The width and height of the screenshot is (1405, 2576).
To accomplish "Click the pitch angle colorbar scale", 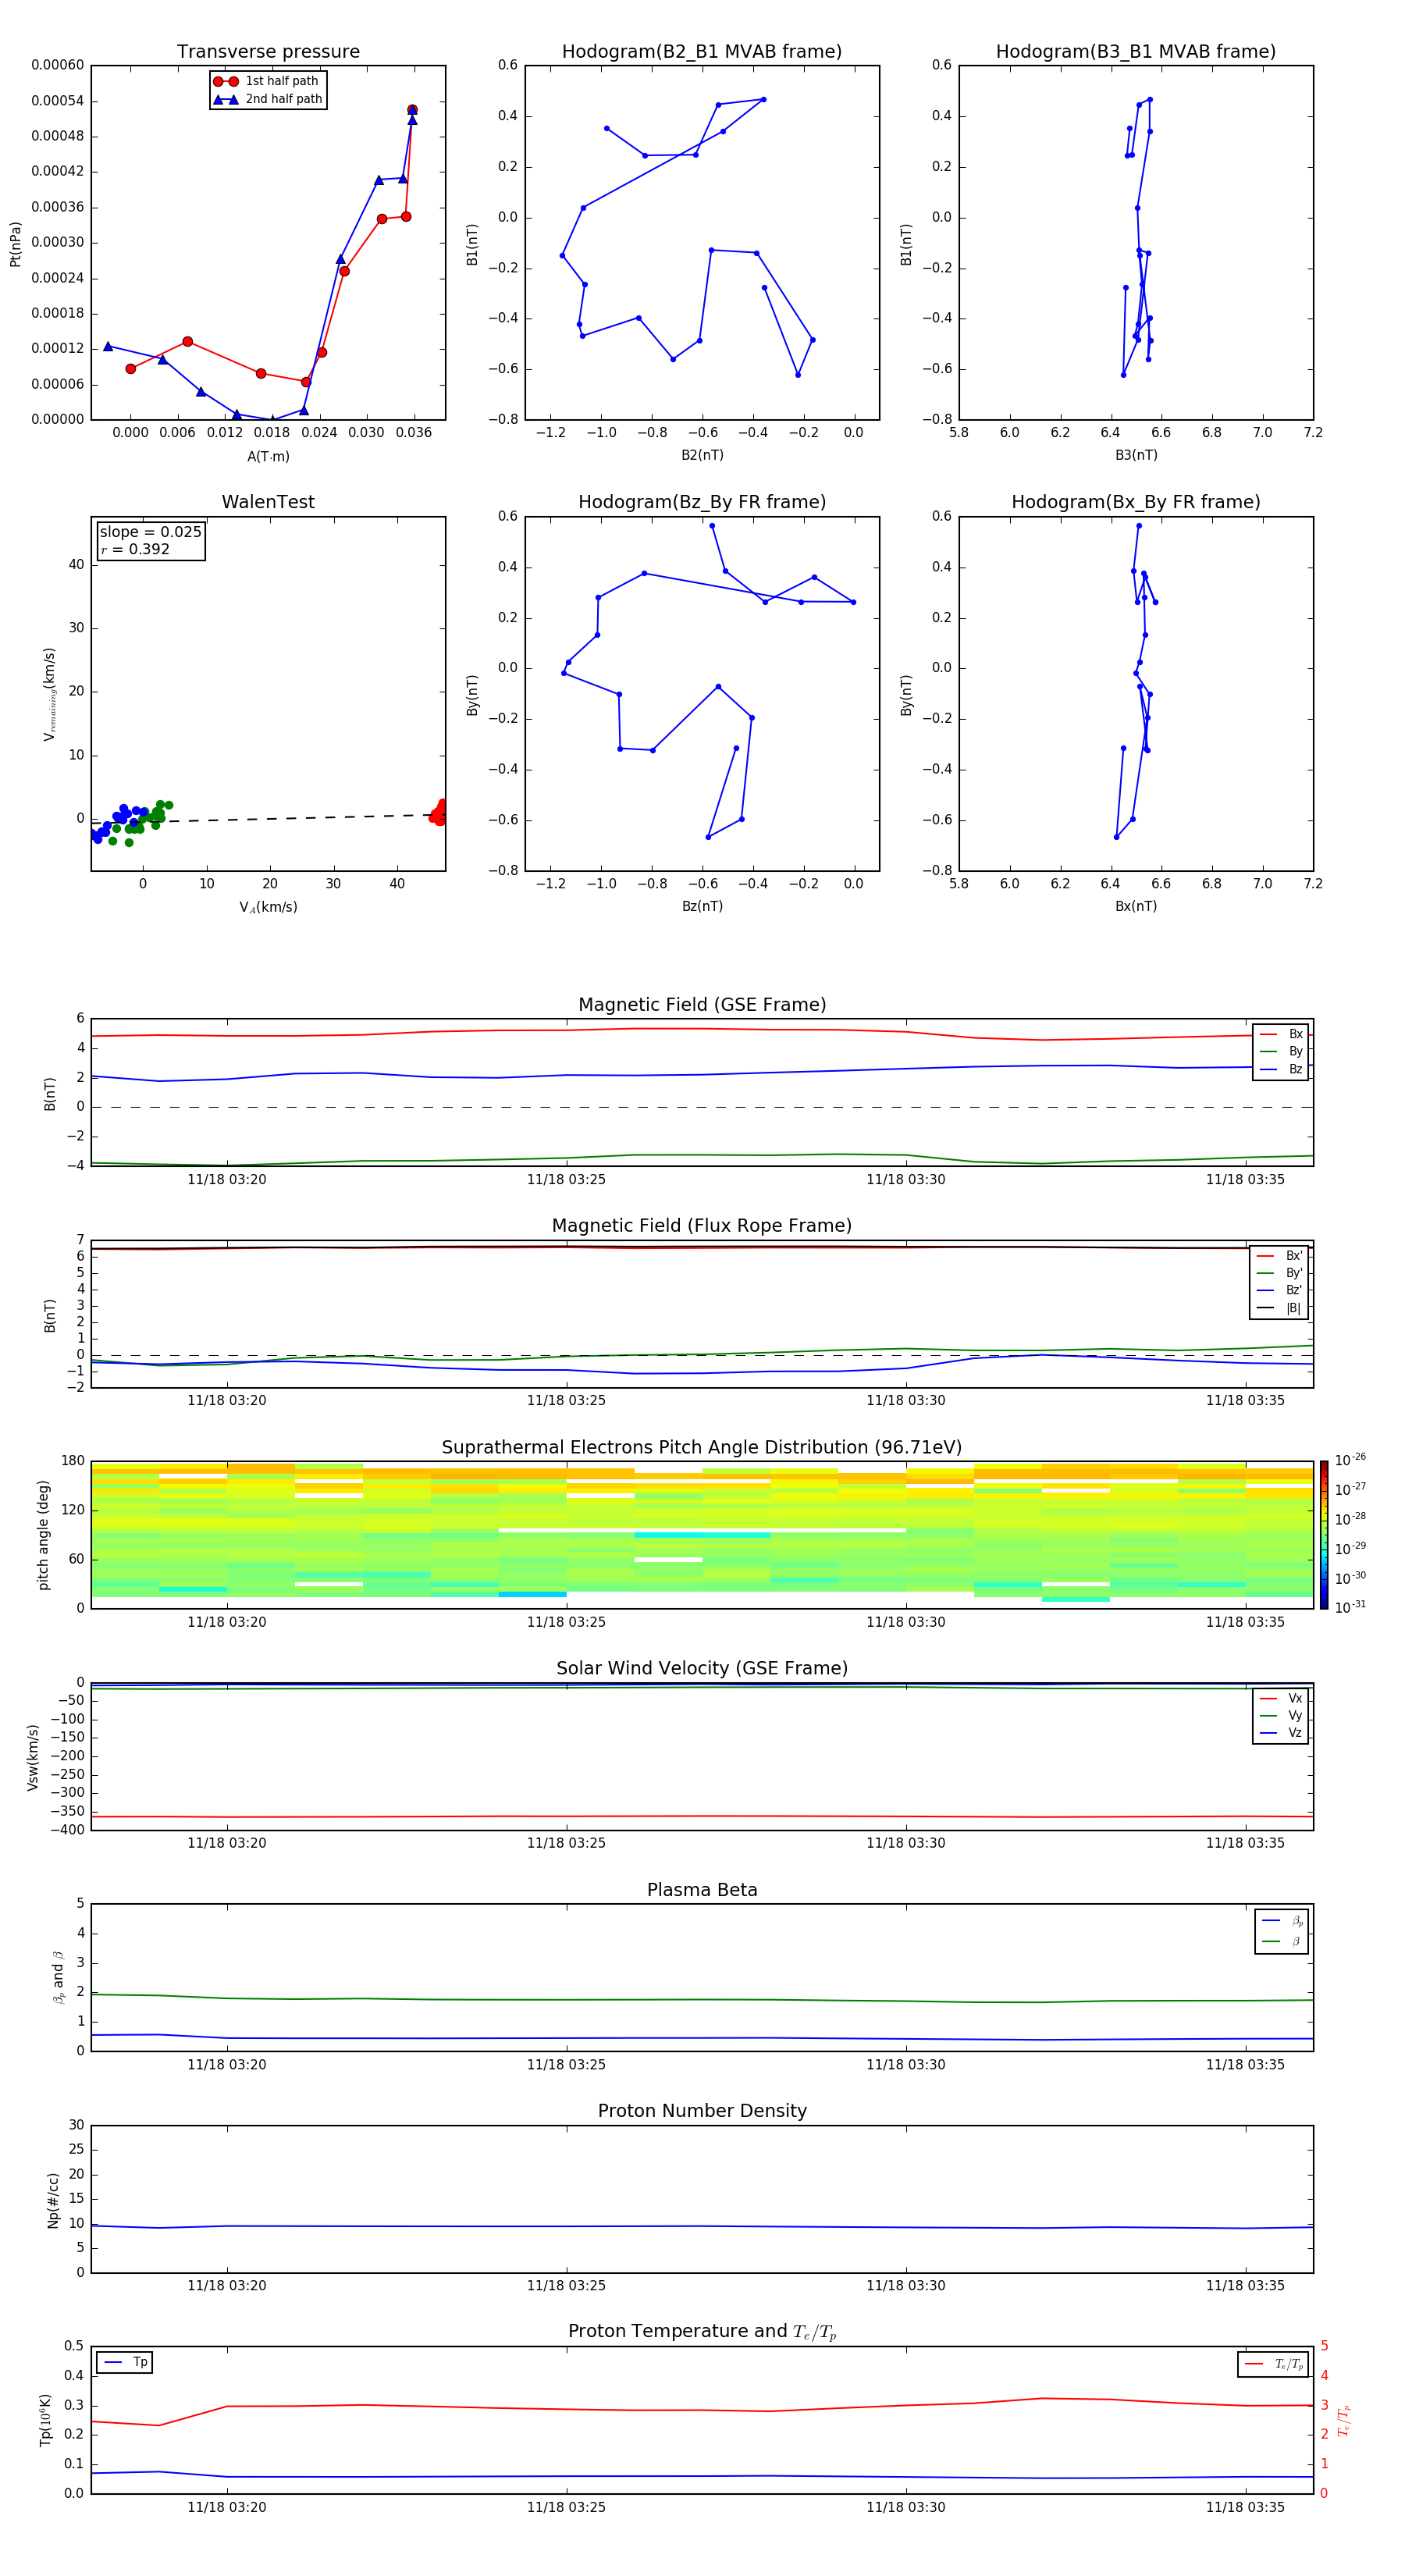I will point(1324,1535).
